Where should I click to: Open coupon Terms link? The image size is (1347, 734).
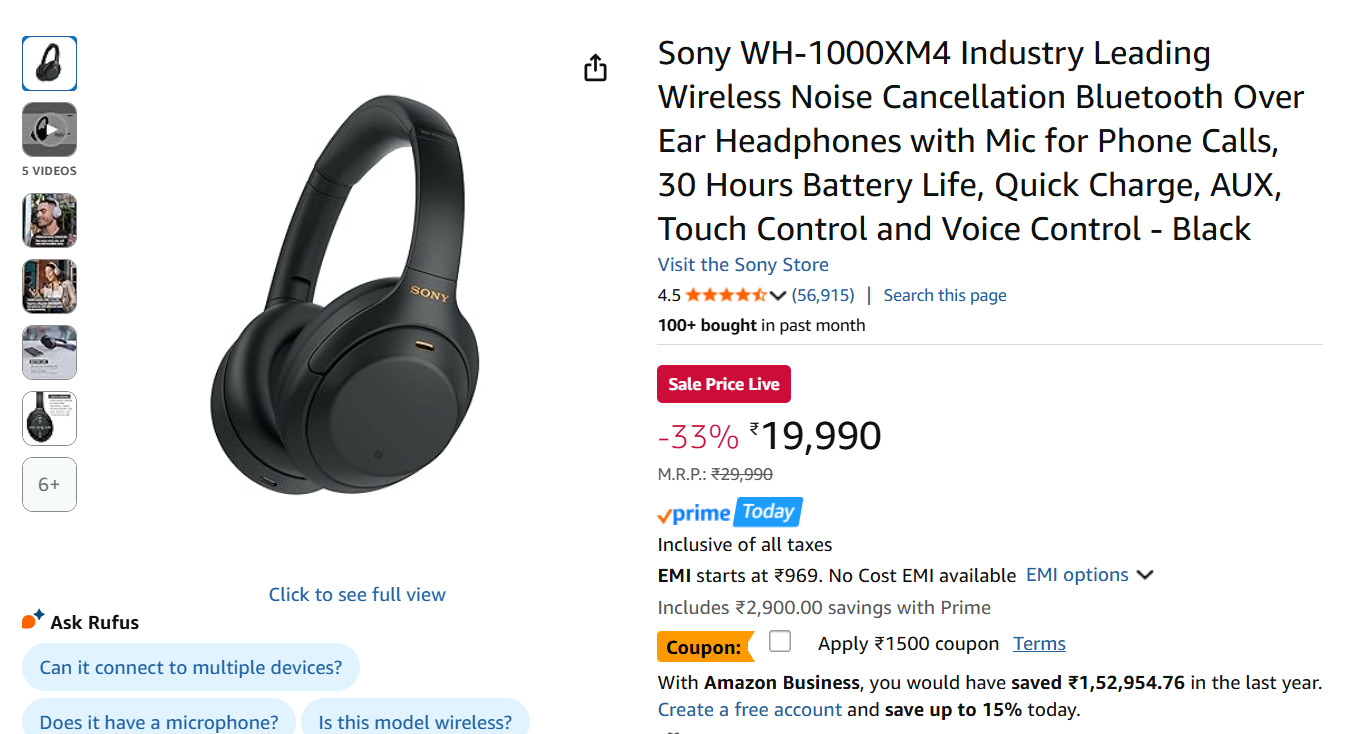point(1039,644)
